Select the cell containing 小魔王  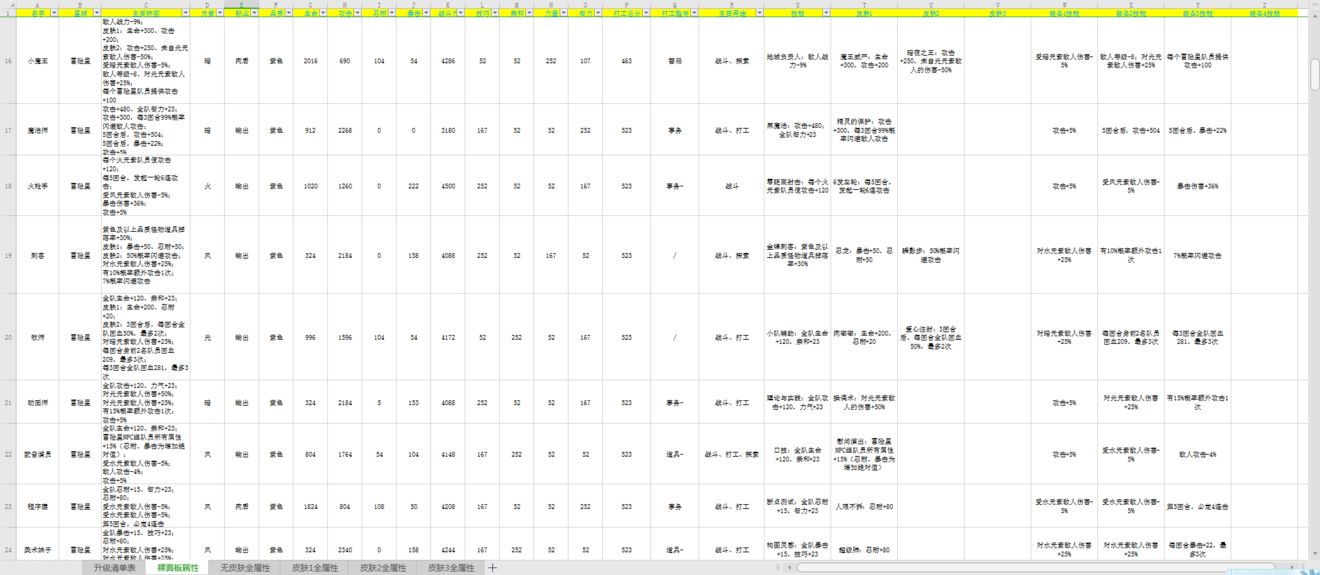click(37, 61)
